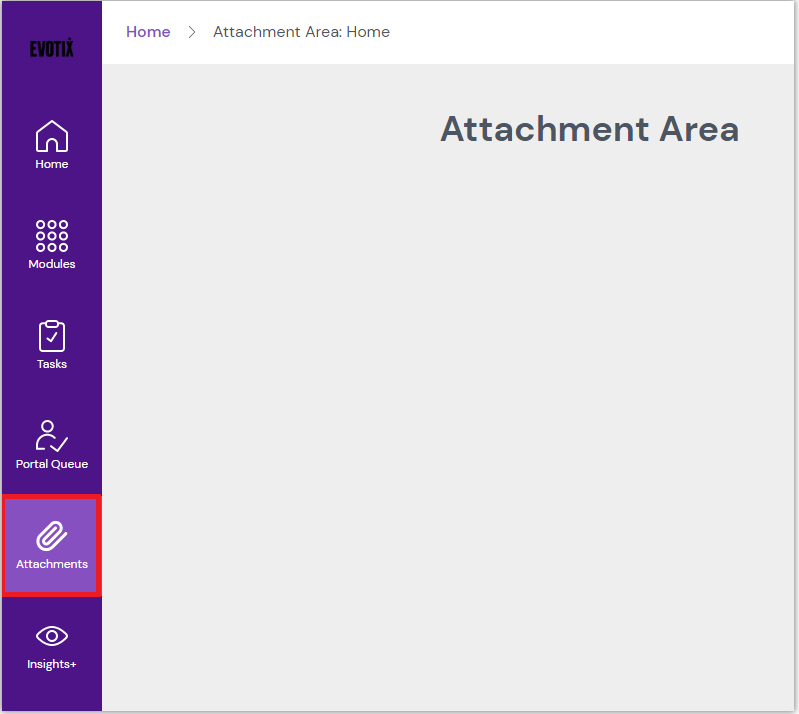Image resolution: width=799 pixels, height=714 pixels.
Task: Open the Modules grid icon
Action: pyautogui.click(x=52, y=236)
